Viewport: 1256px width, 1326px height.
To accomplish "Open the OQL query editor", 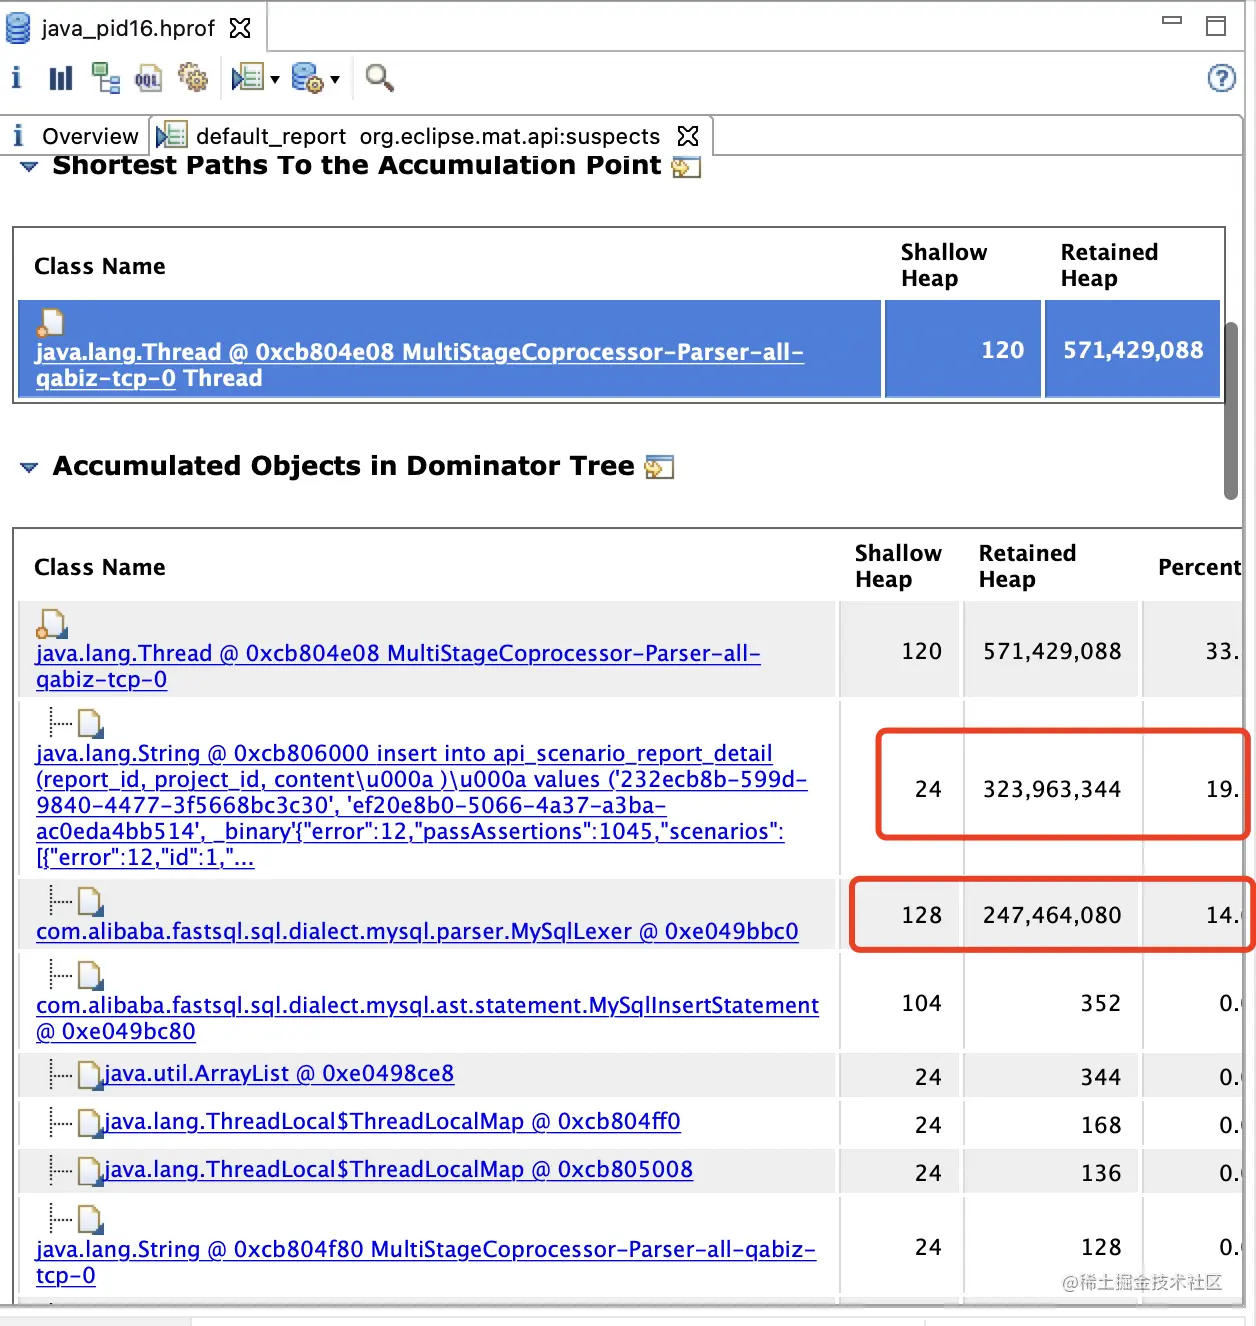I will pyautogui.click(x=149, y=78).
